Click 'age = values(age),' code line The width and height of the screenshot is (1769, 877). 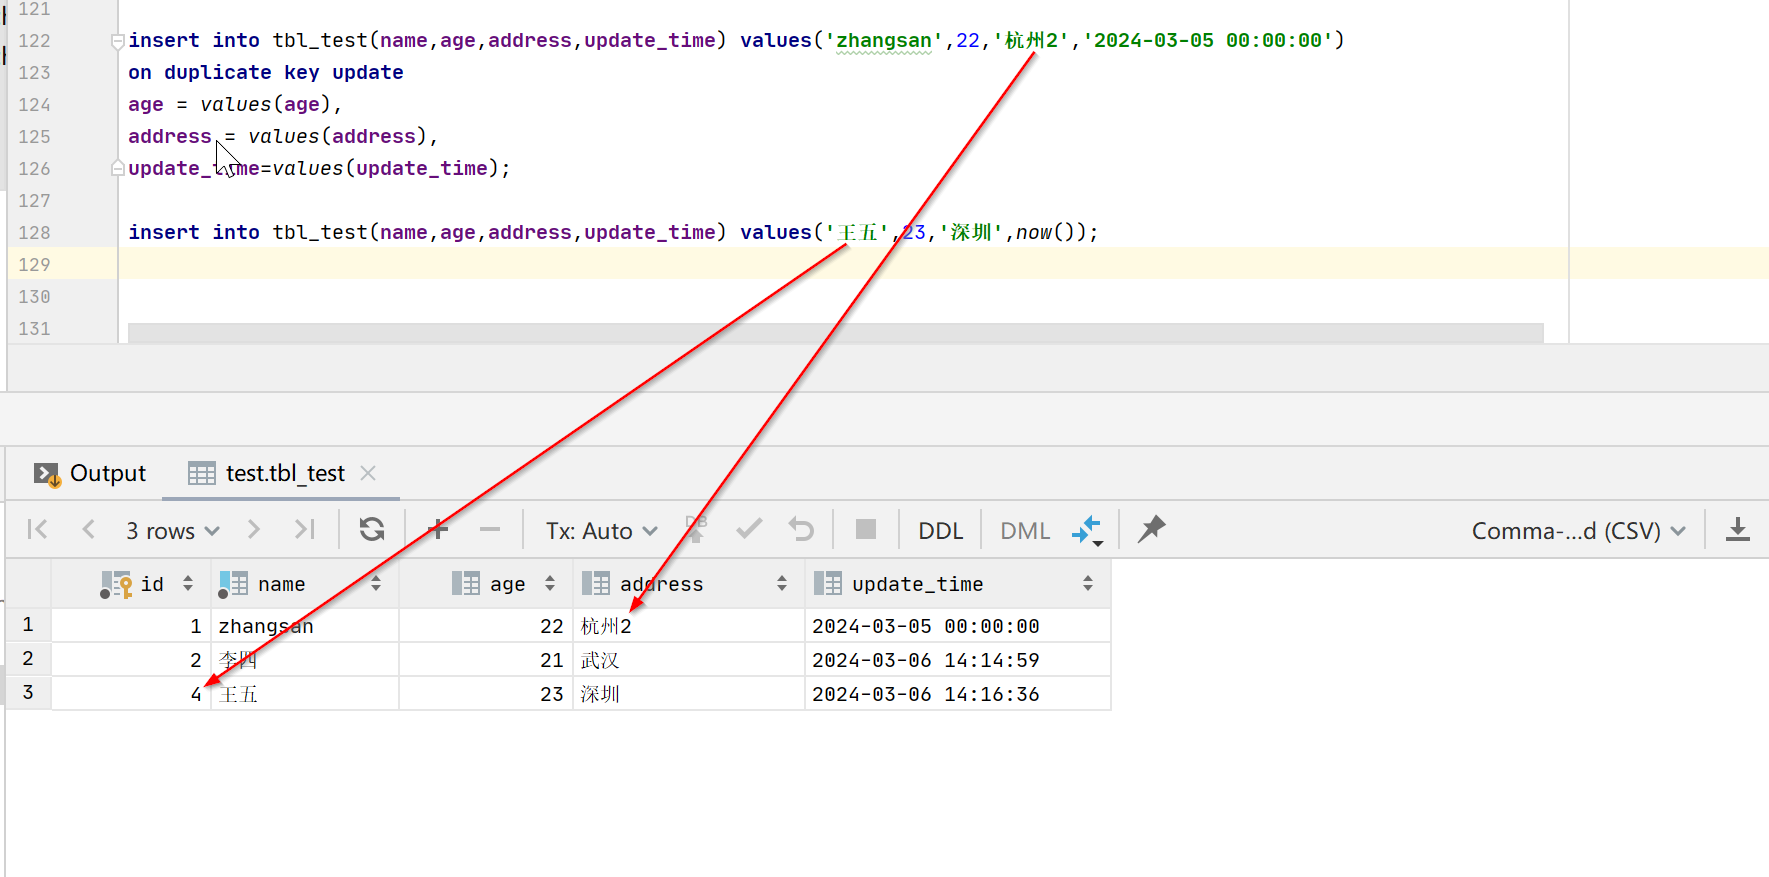pyautogui.click(x=235, y=105)
